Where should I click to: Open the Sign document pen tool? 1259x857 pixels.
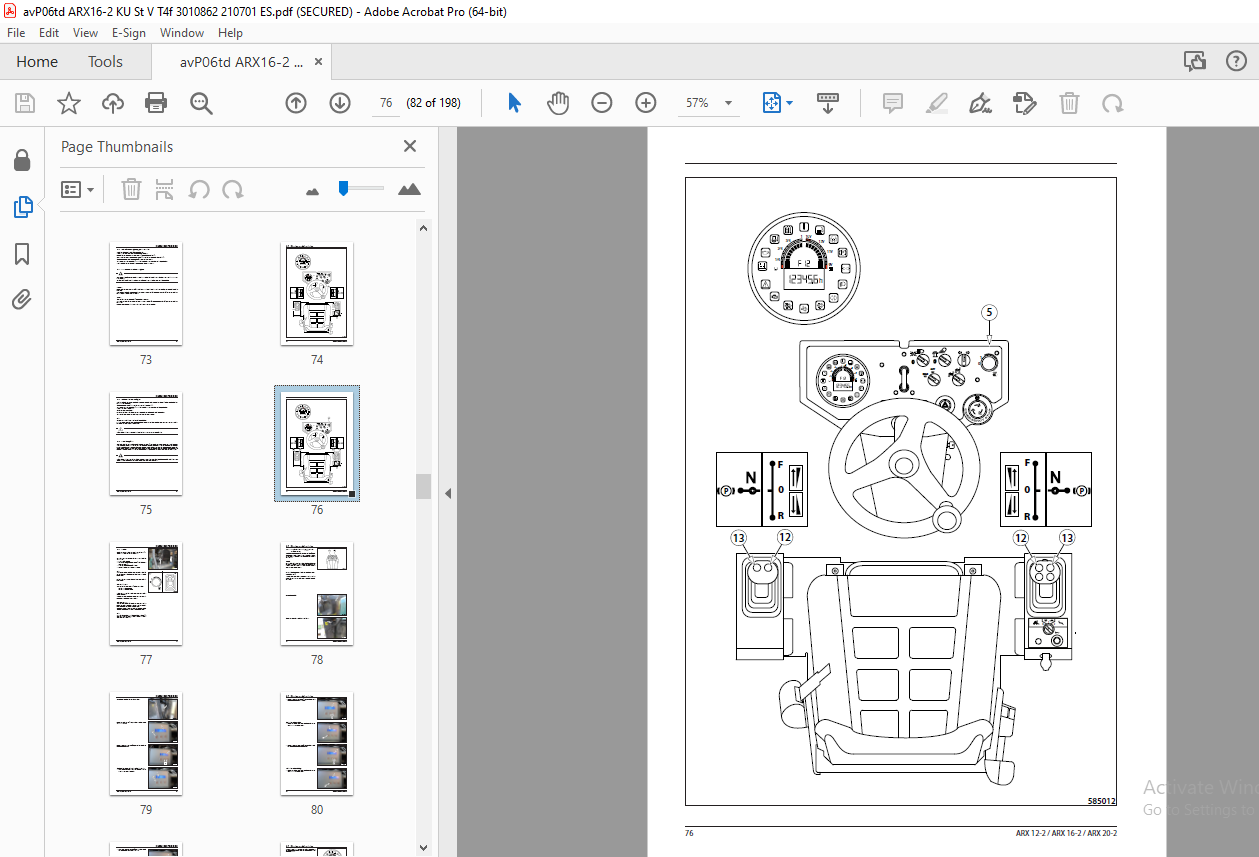pyautogui.click(x=980, y=103)
